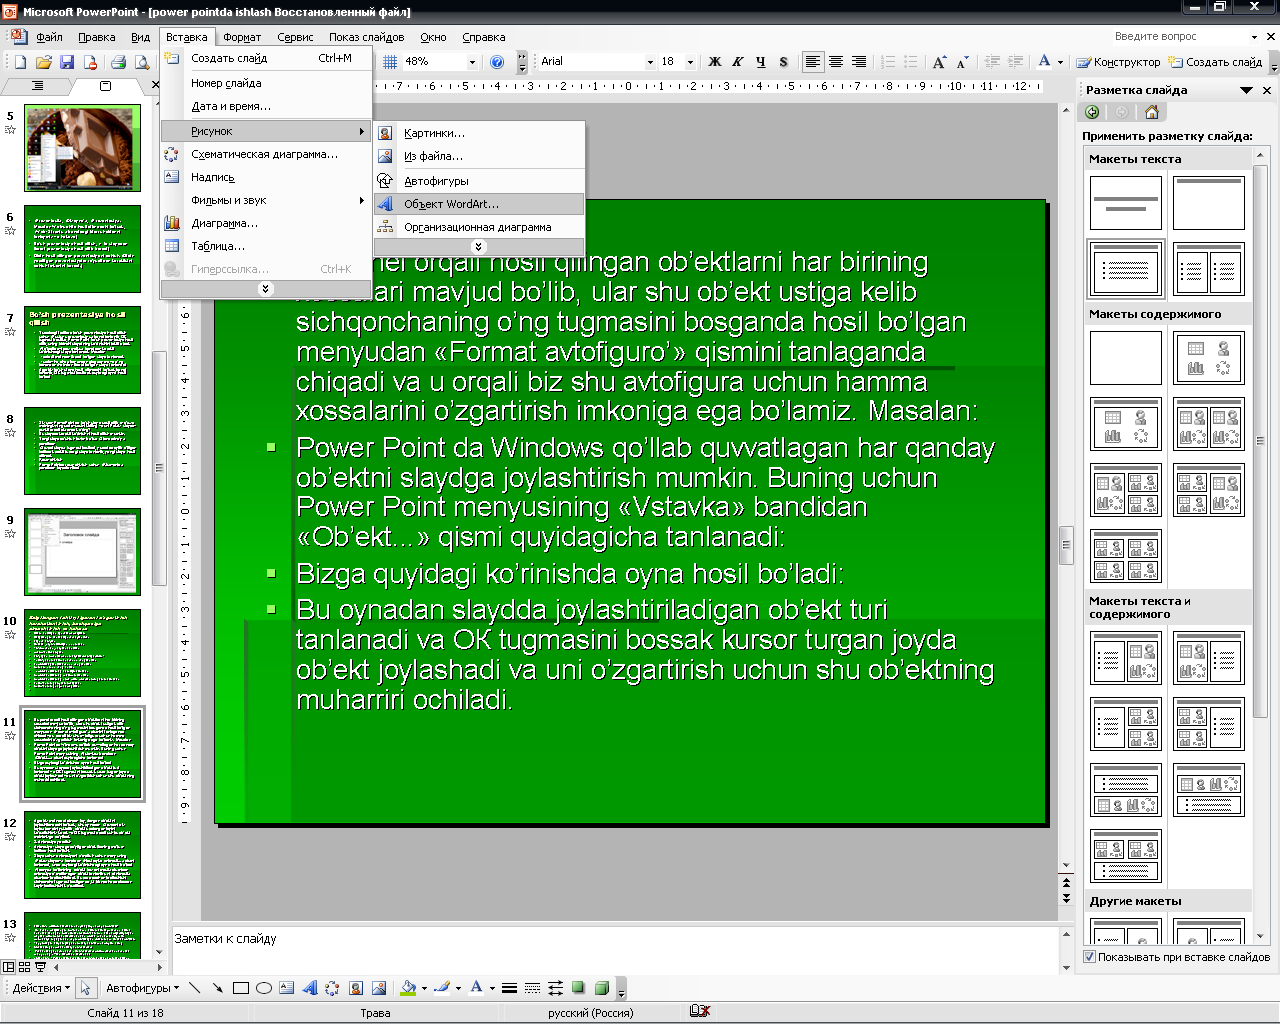Click New document icon on toolbar
1280x1024 pixels.
point(20,62)
